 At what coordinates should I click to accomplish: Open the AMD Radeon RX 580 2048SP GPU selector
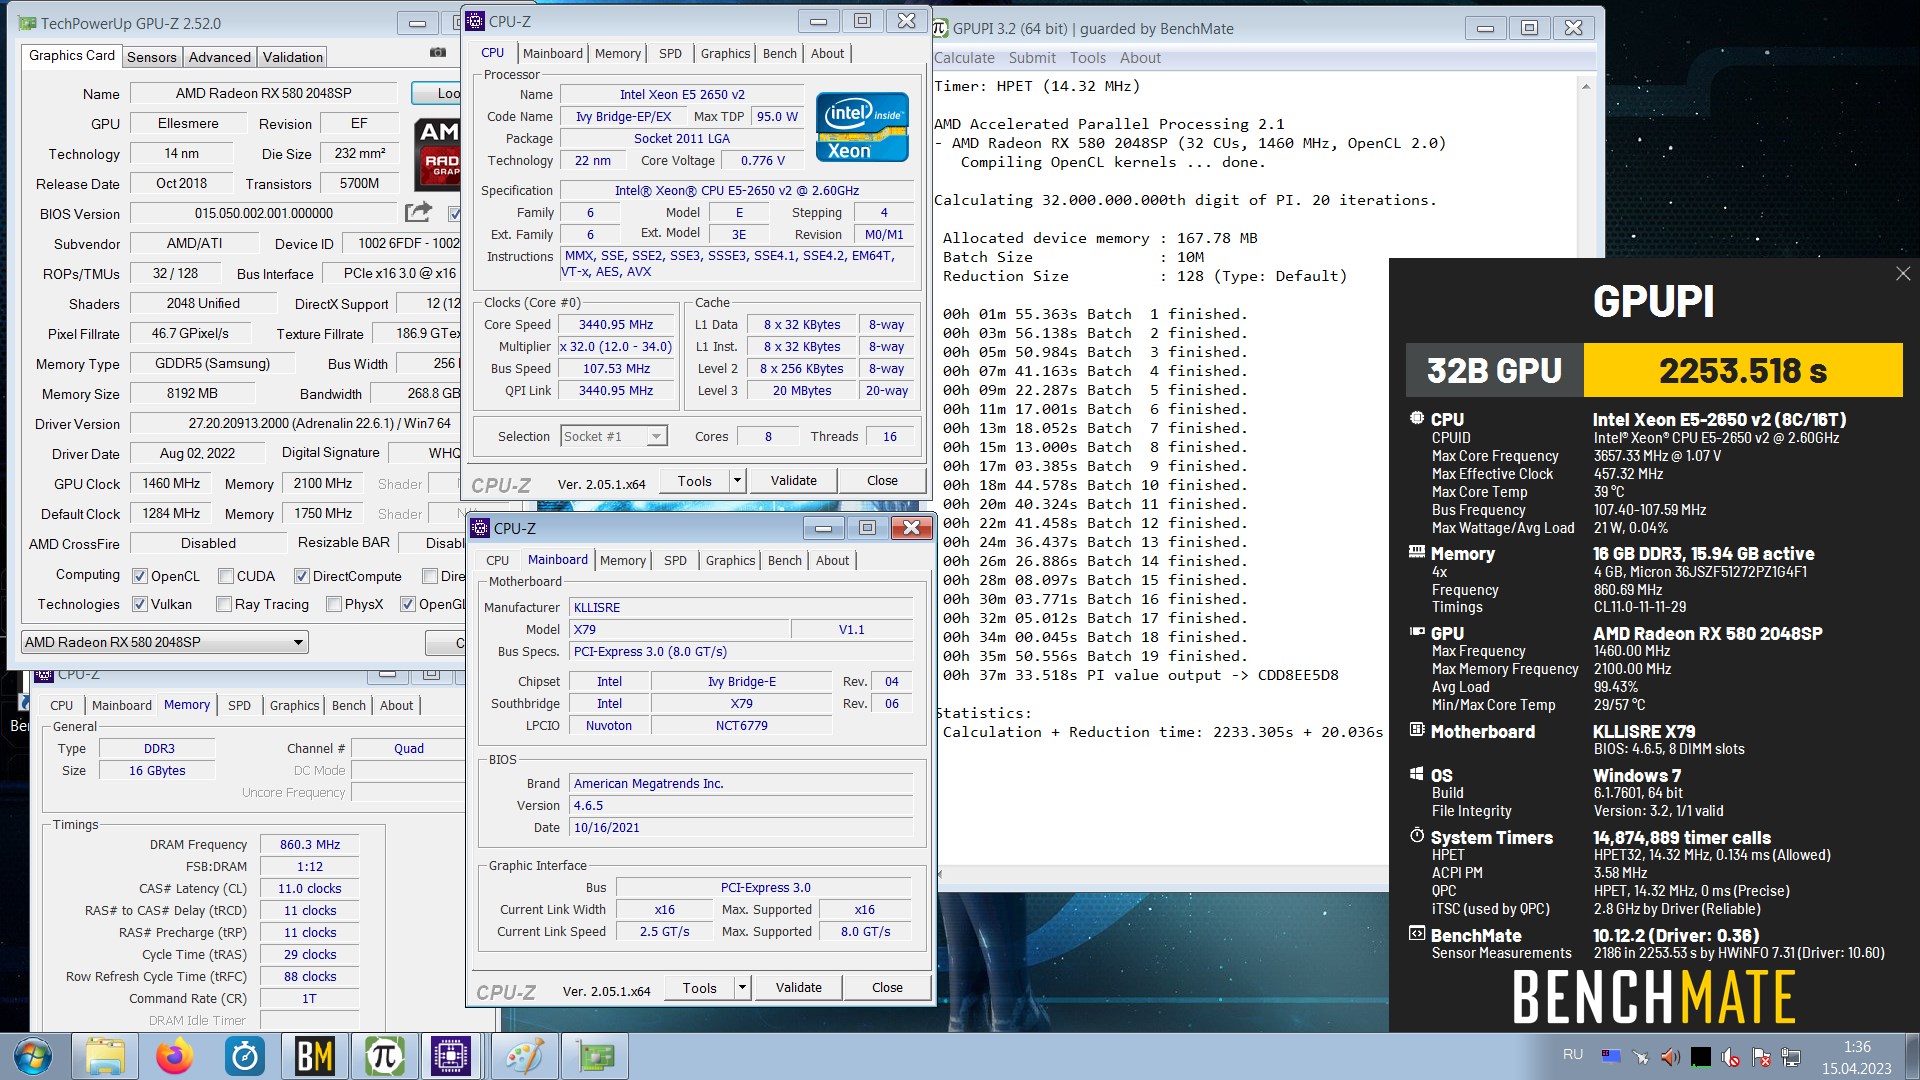point(165,642)
